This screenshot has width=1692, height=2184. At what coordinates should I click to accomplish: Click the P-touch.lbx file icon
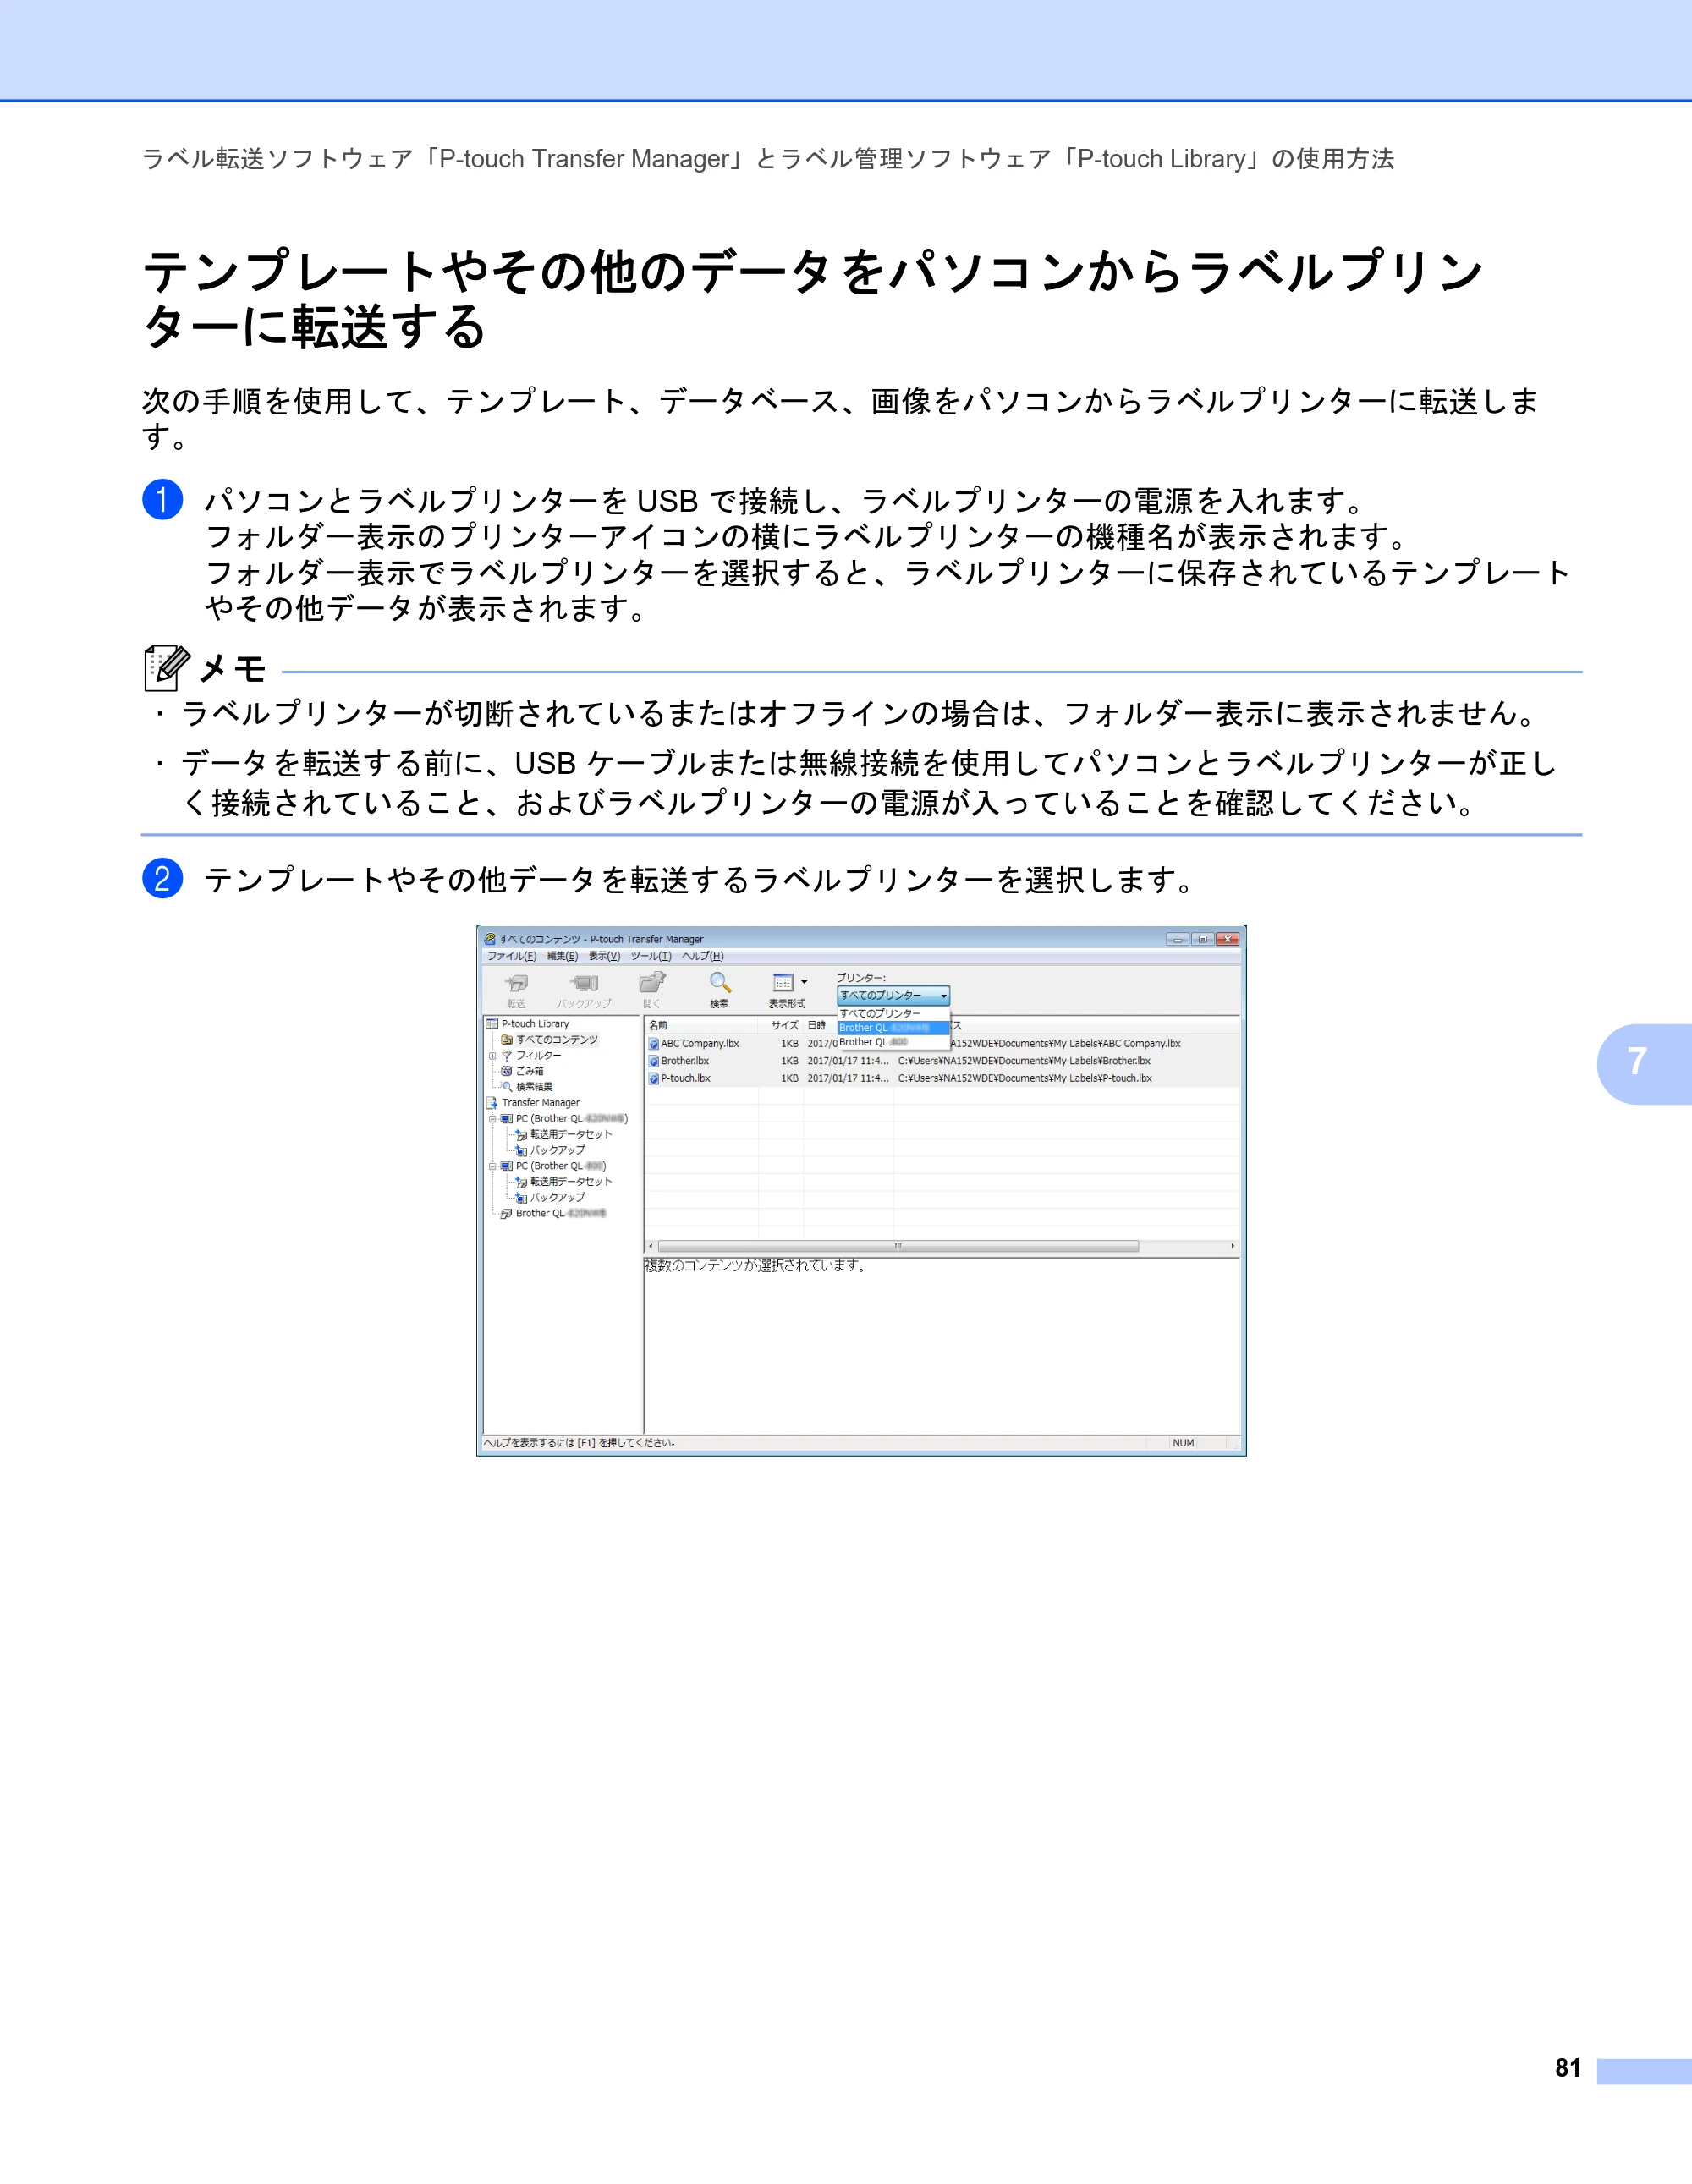pyautogui.click(x=654, y=1079)
